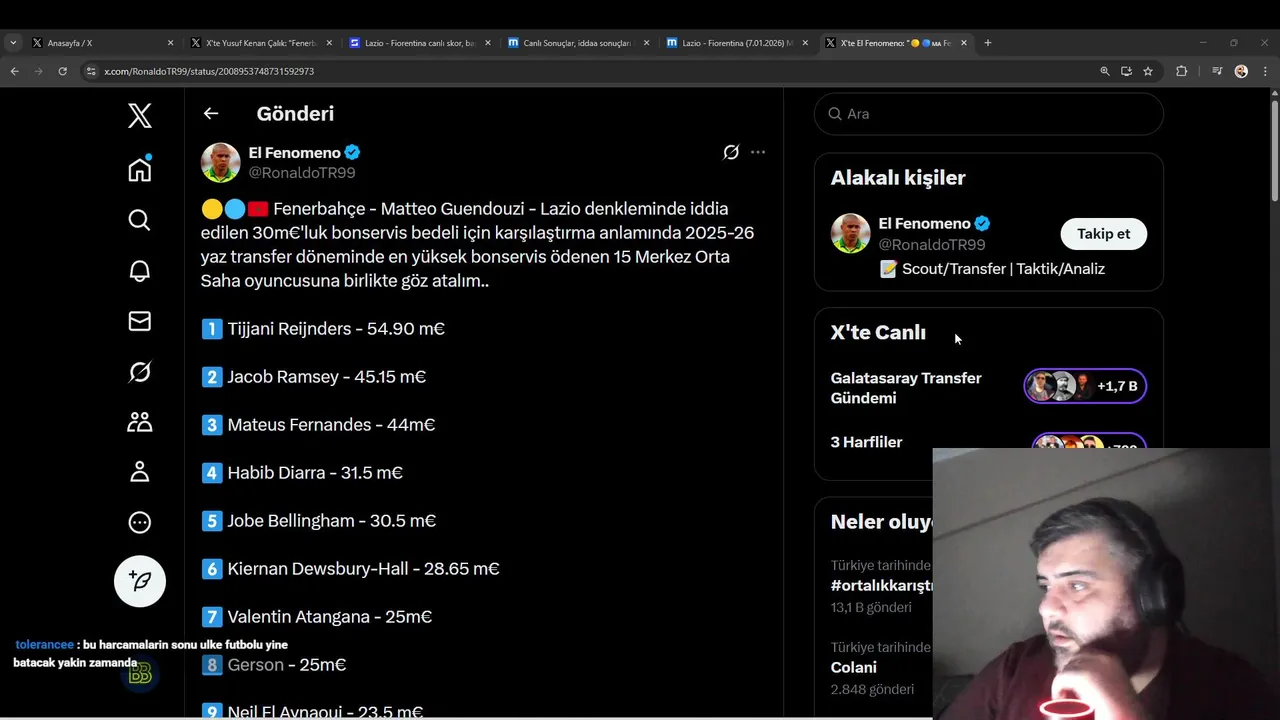Expand the tab search dropdown
The width and height of the screenshot is (1280, 720).
(x=13, y=43)
